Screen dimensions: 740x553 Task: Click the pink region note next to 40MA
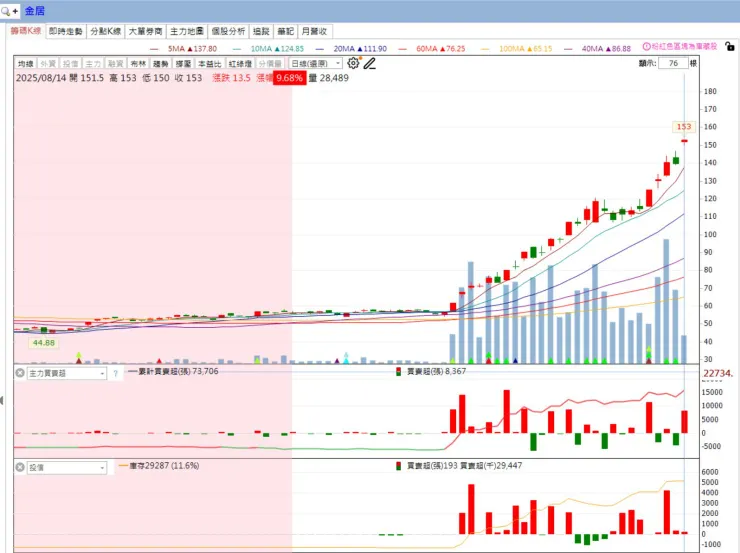[x=680, y=47]
